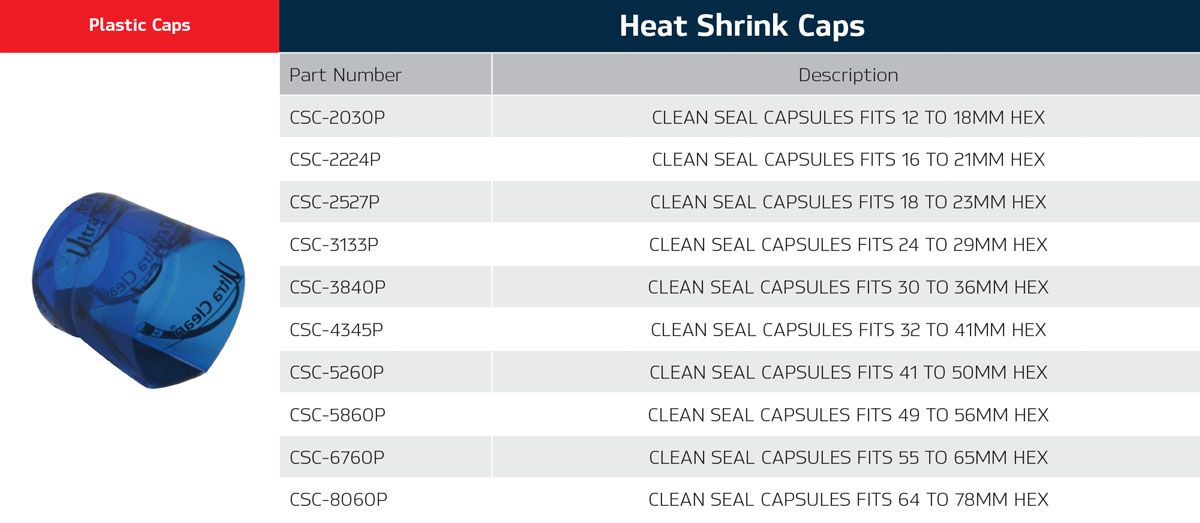
Task: Select the 64 to 78MM hex description
Action: (848, 500)
